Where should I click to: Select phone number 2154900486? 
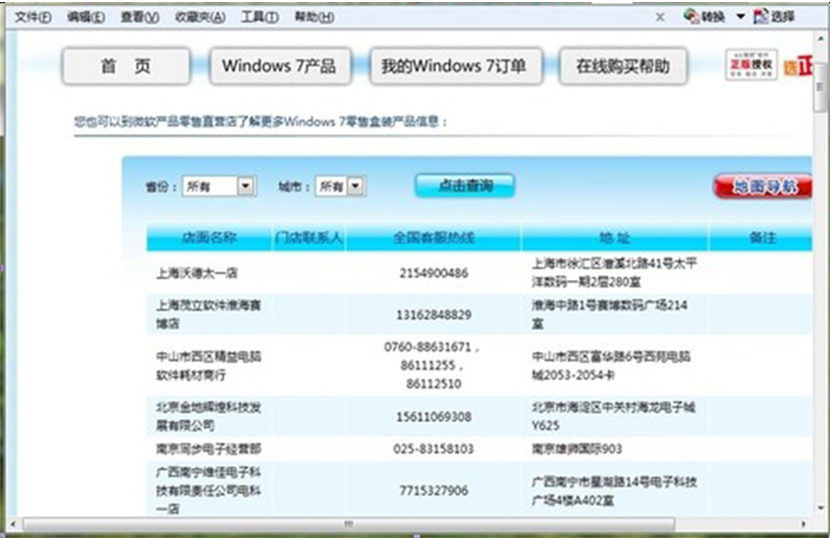point(434,273)
